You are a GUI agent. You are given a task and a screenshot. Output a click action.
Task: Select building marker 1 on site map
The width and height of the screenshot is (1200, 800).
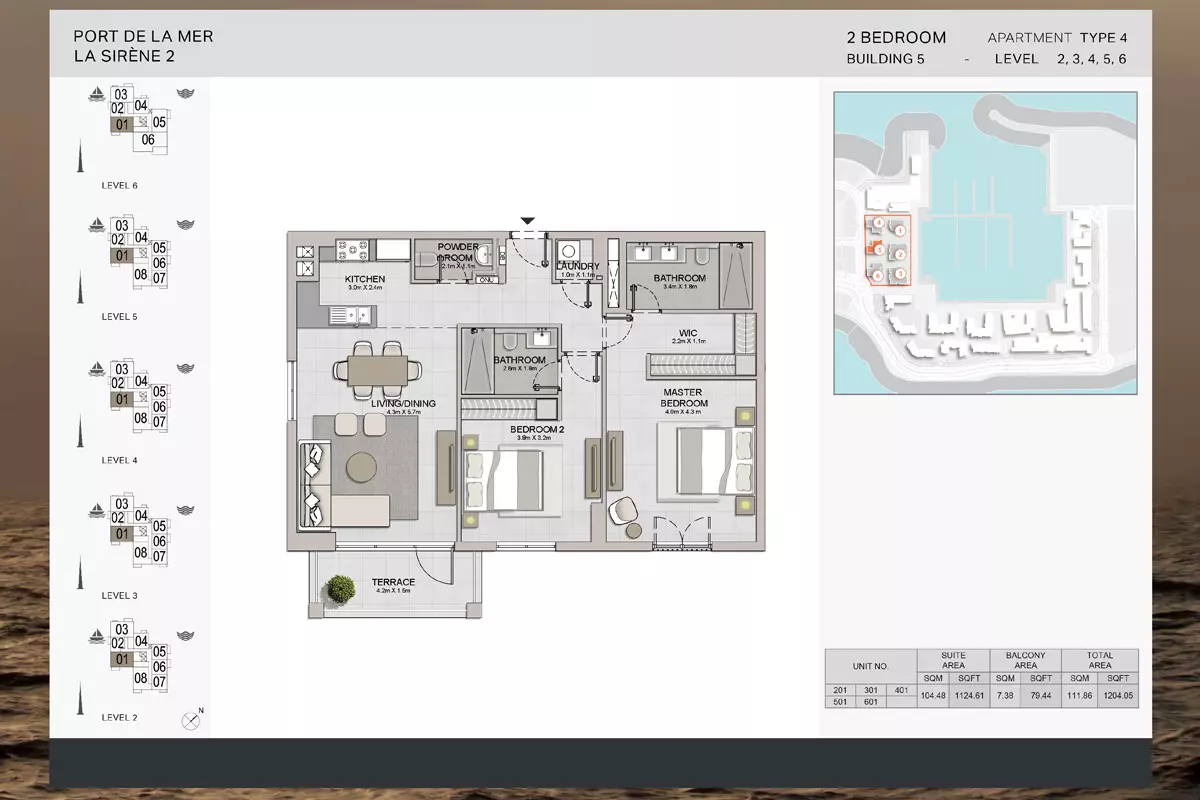[900, 231]
